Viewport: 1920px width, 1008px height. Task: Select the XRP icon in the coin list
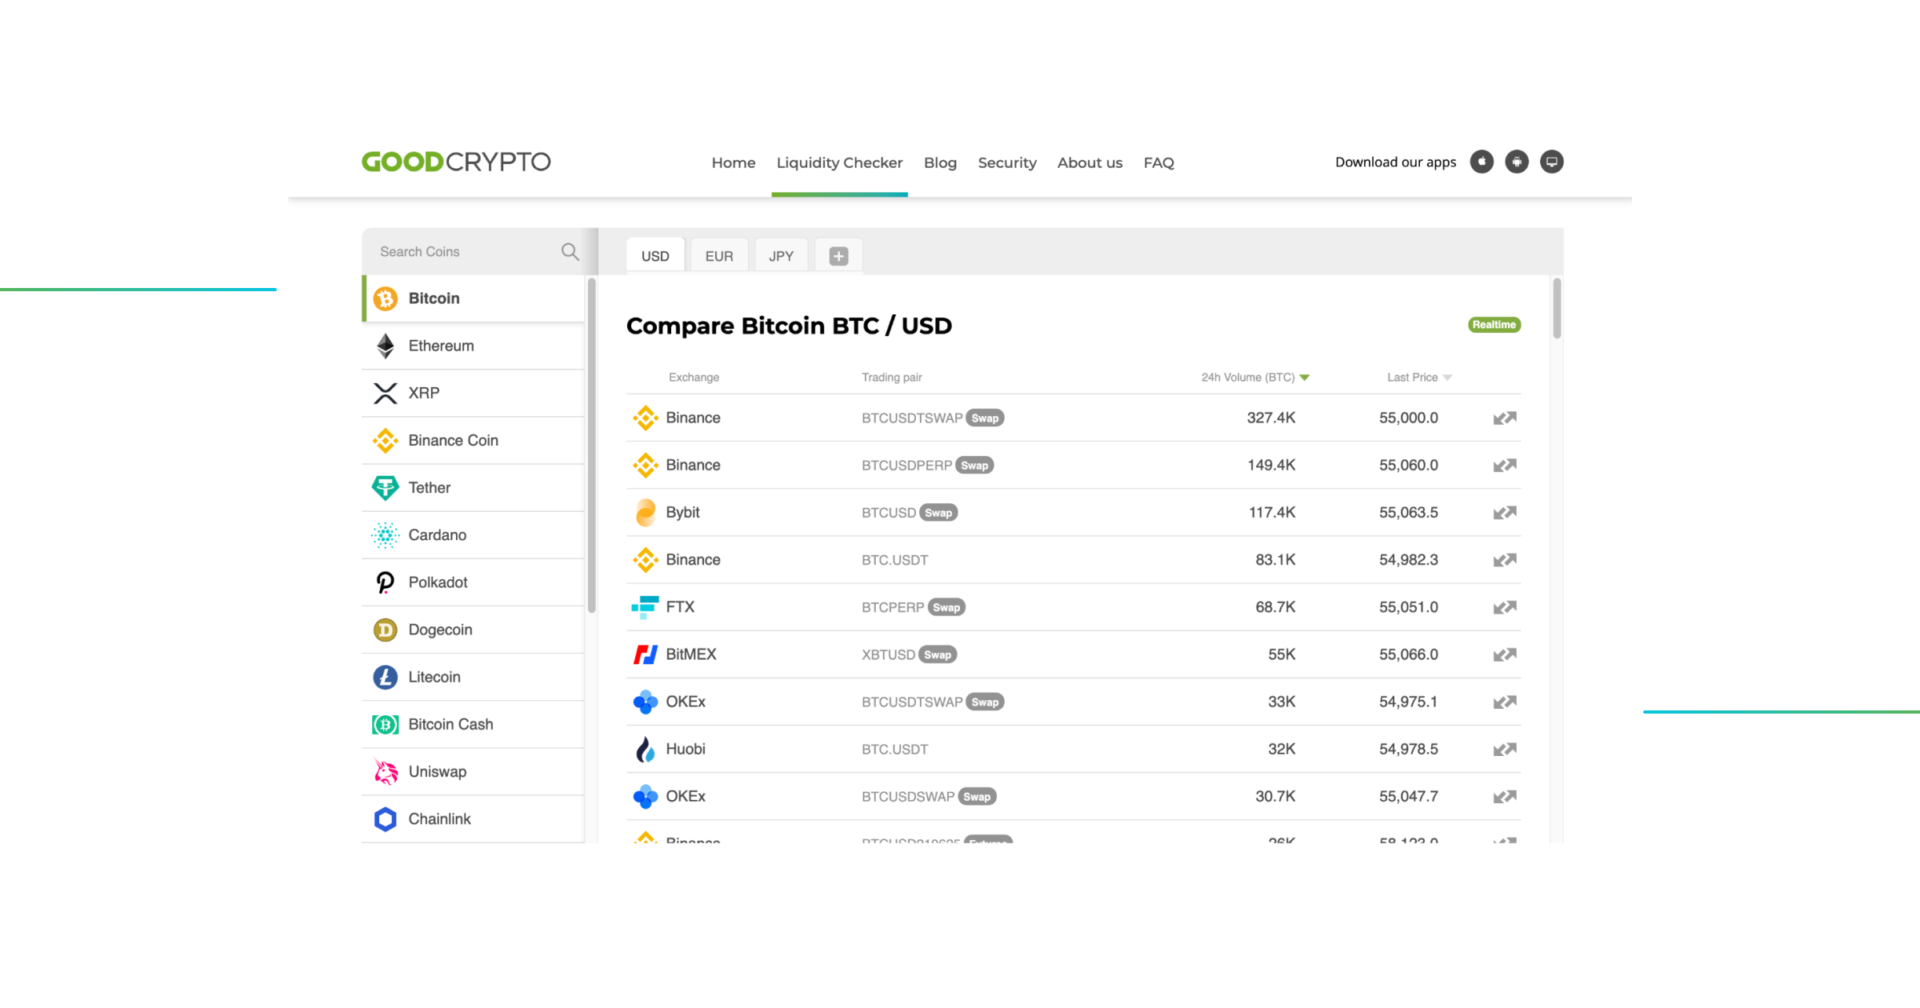[x=385, y=392]
